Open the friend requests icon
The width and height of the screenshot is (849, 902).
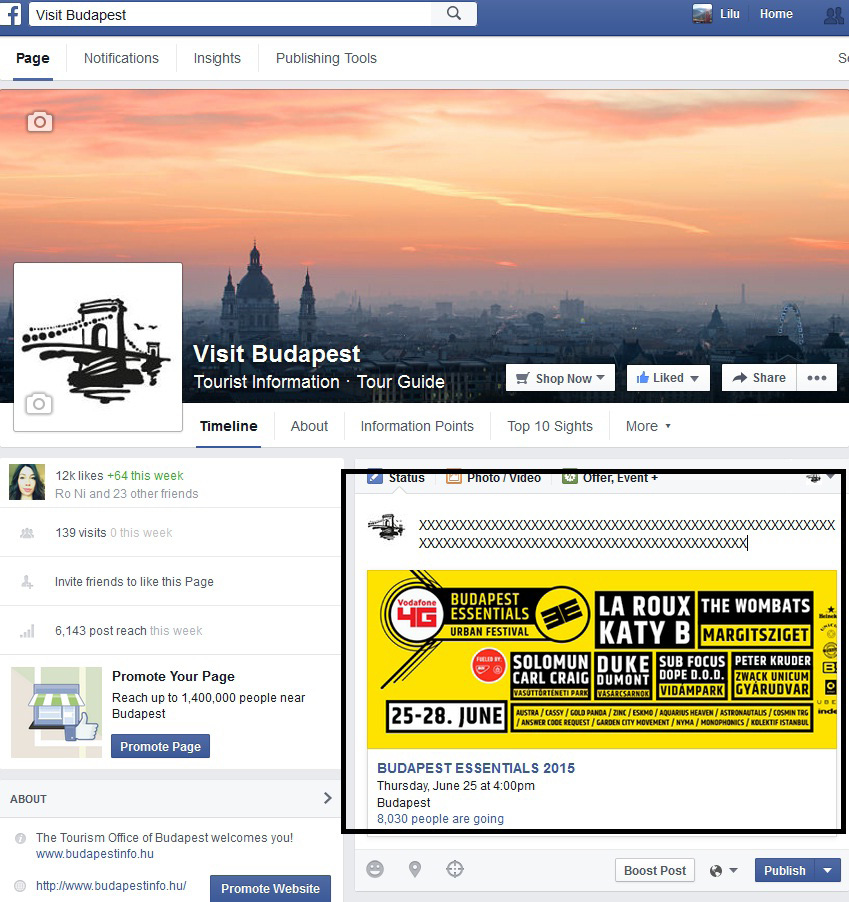pos(833,14)
